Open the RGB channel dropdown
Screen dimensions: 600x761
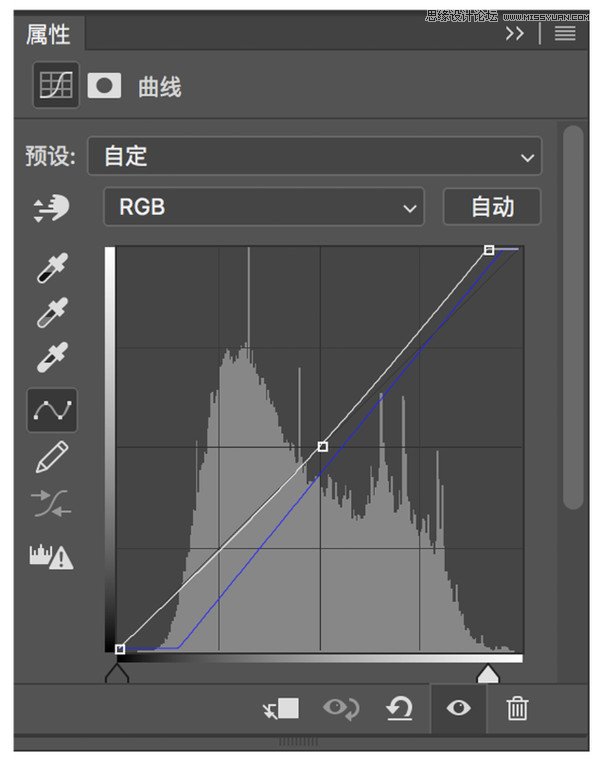pos(264,207)
